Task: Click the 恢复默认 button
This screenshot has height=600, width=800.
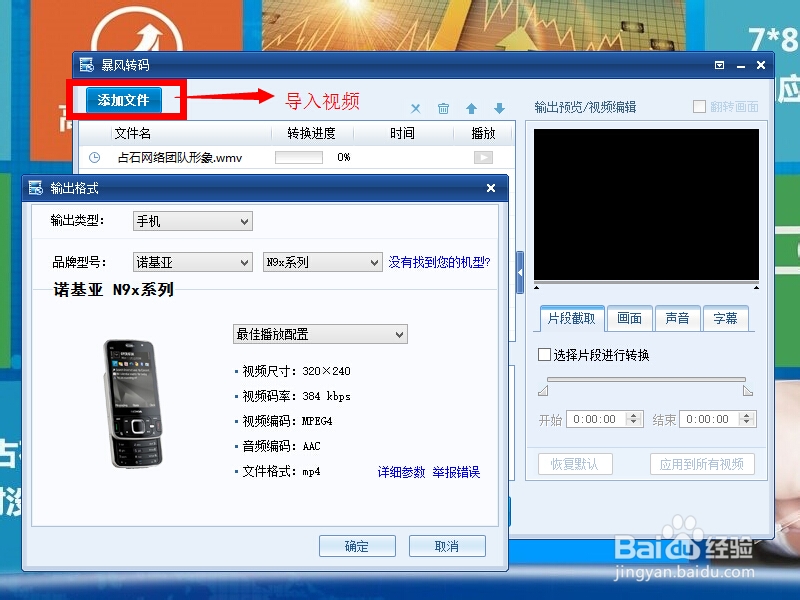Action: click(x=575, y=464)
